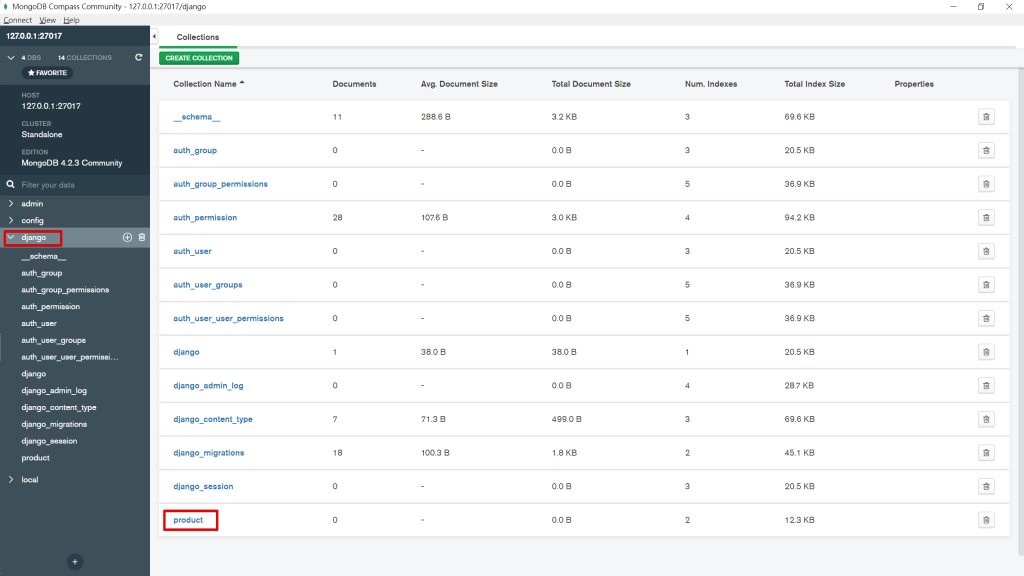
Task: Open the product collection link
Action: click(188, 520)
